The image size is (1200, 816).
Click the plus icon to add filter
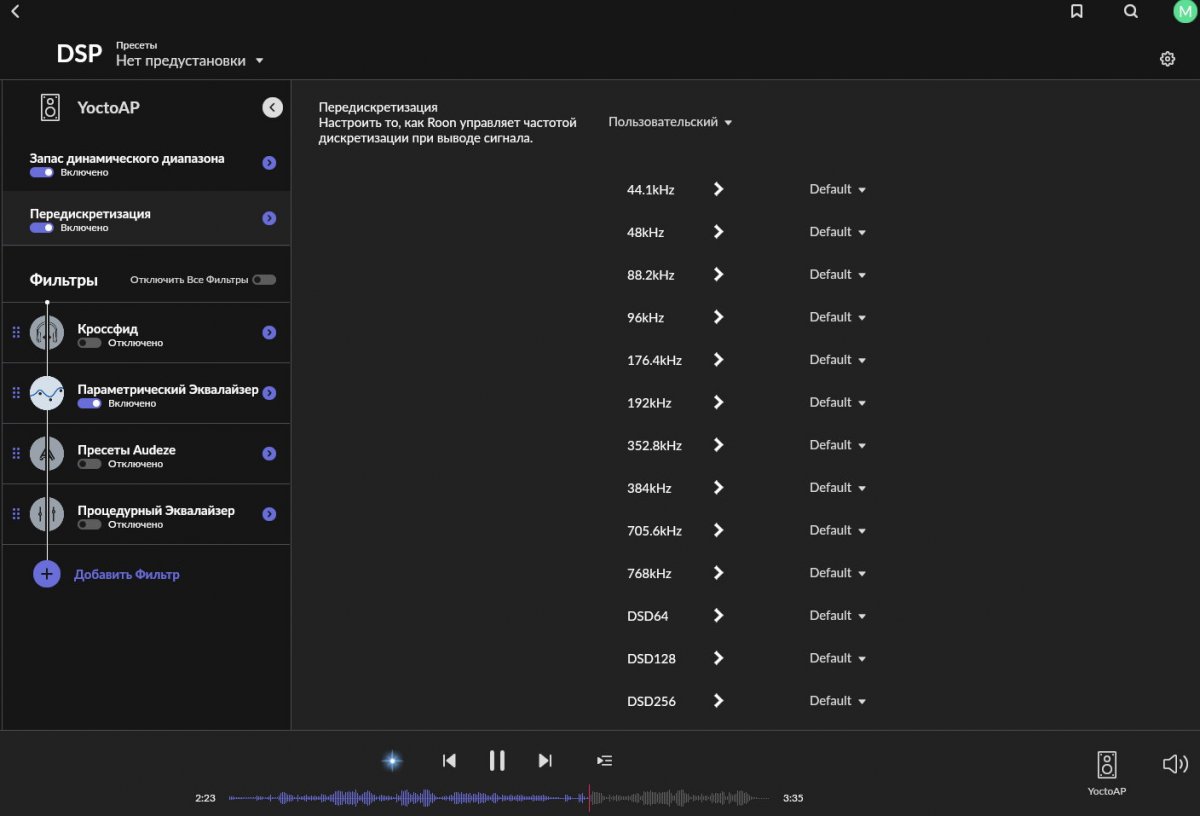click(x=47, y=574)
